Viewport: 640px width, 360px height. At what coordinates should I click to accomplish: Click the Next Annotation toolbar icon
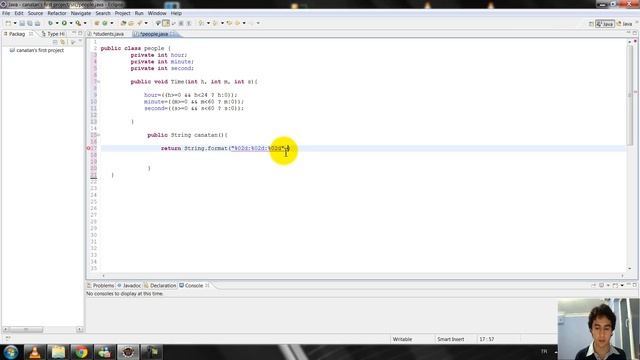tap(201, 23)
